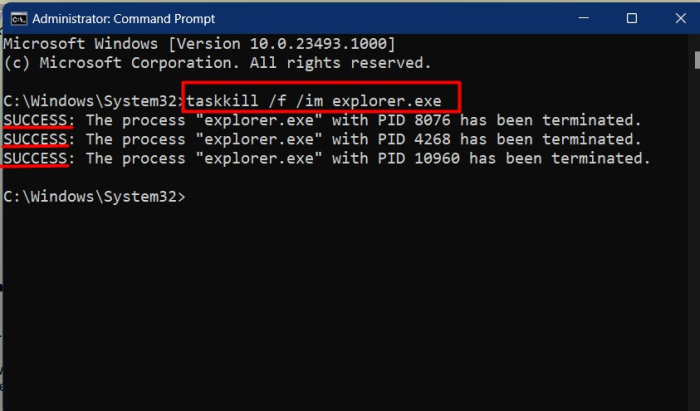Click the Microsoft Windows version line

tap(200, 44)
